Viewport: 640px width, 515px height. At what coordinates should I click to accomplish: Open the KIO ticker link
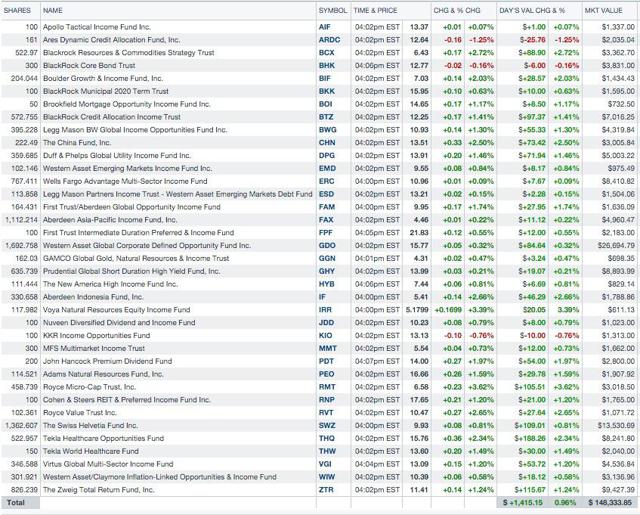pos(325,335)
